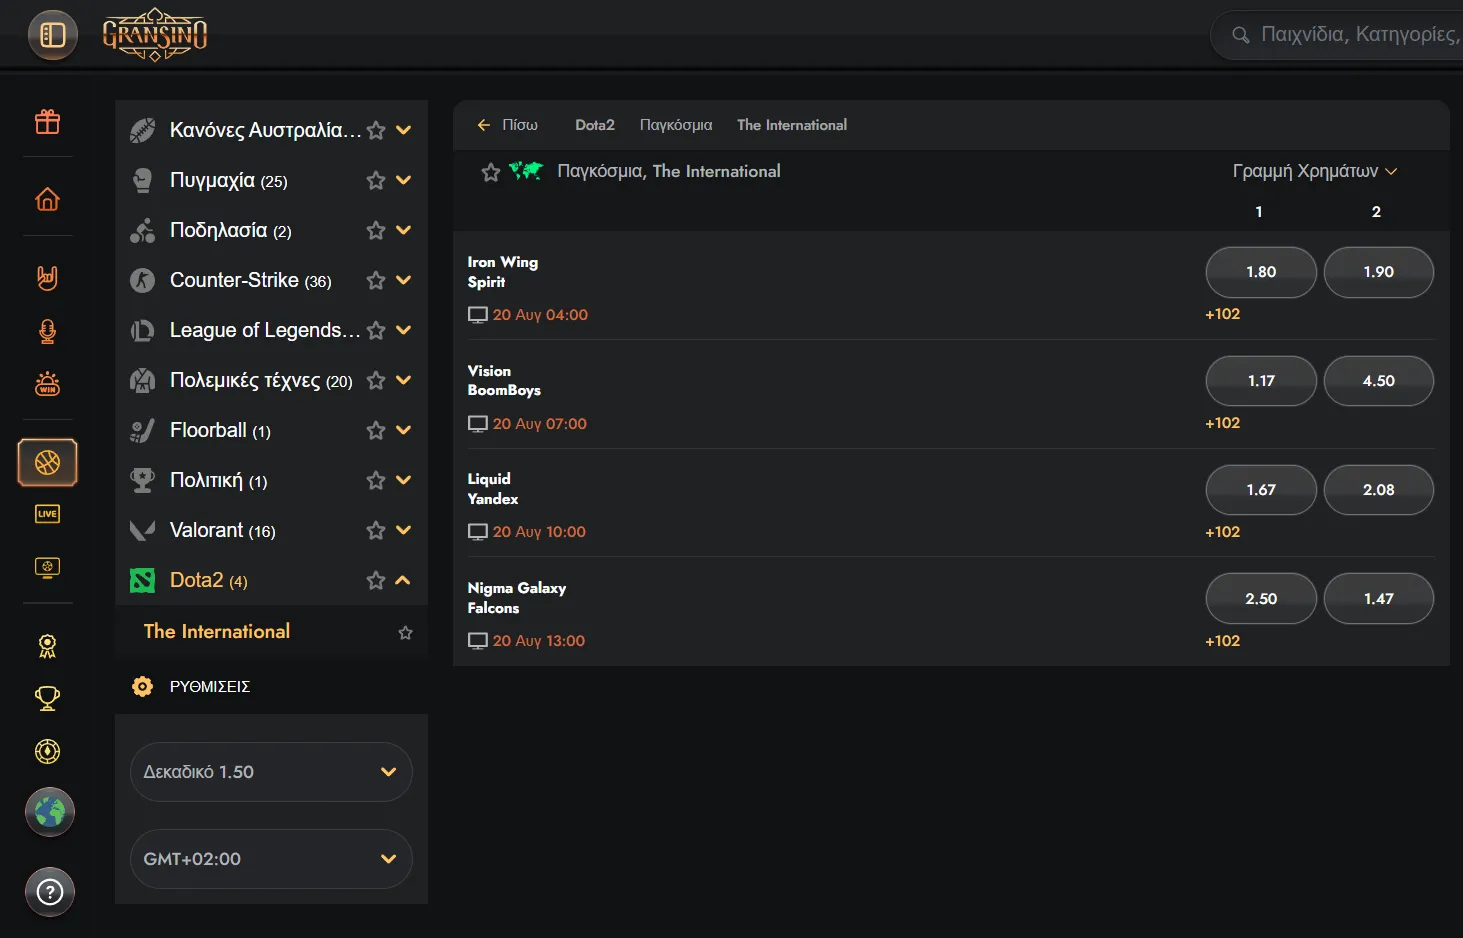Open the help question mark icon
The width and height of the screenshot is (1463, 938).
[50, 892]
